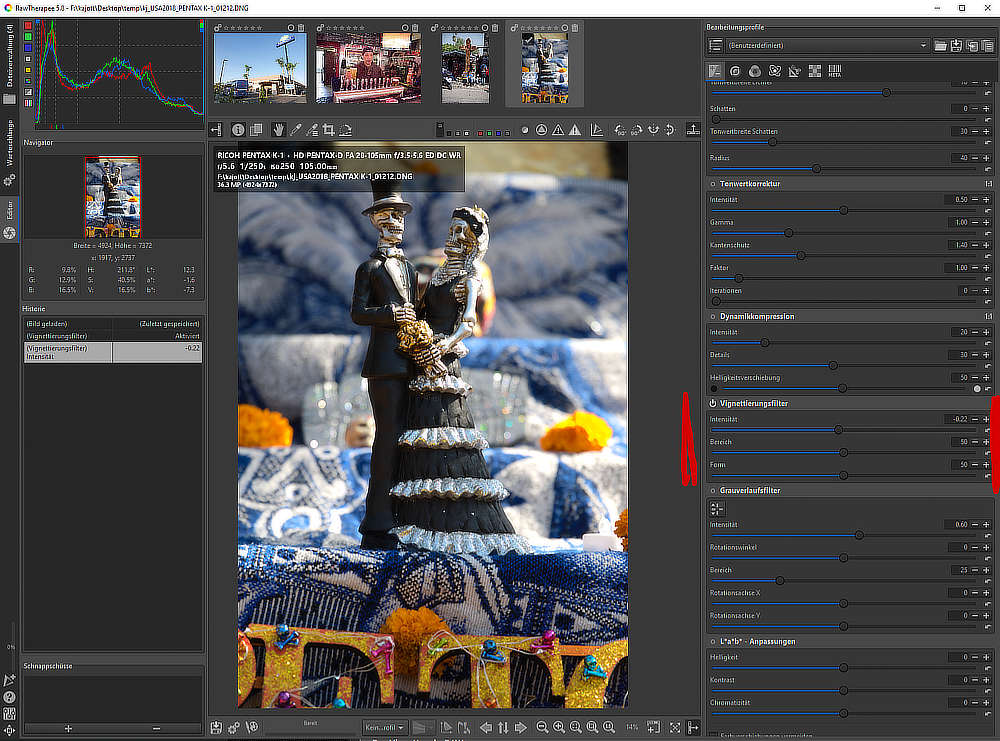
Task: Toggle the Vignettierungsfilter power button
Action: [714, 403]
